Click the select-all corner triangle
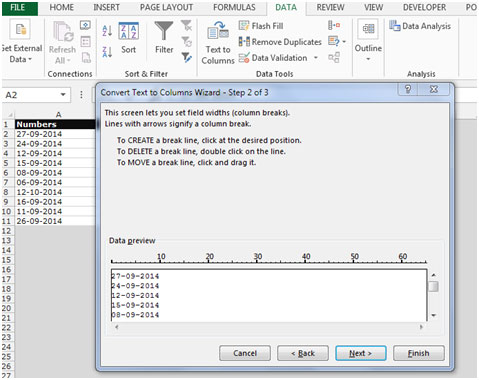 point(10,115)
